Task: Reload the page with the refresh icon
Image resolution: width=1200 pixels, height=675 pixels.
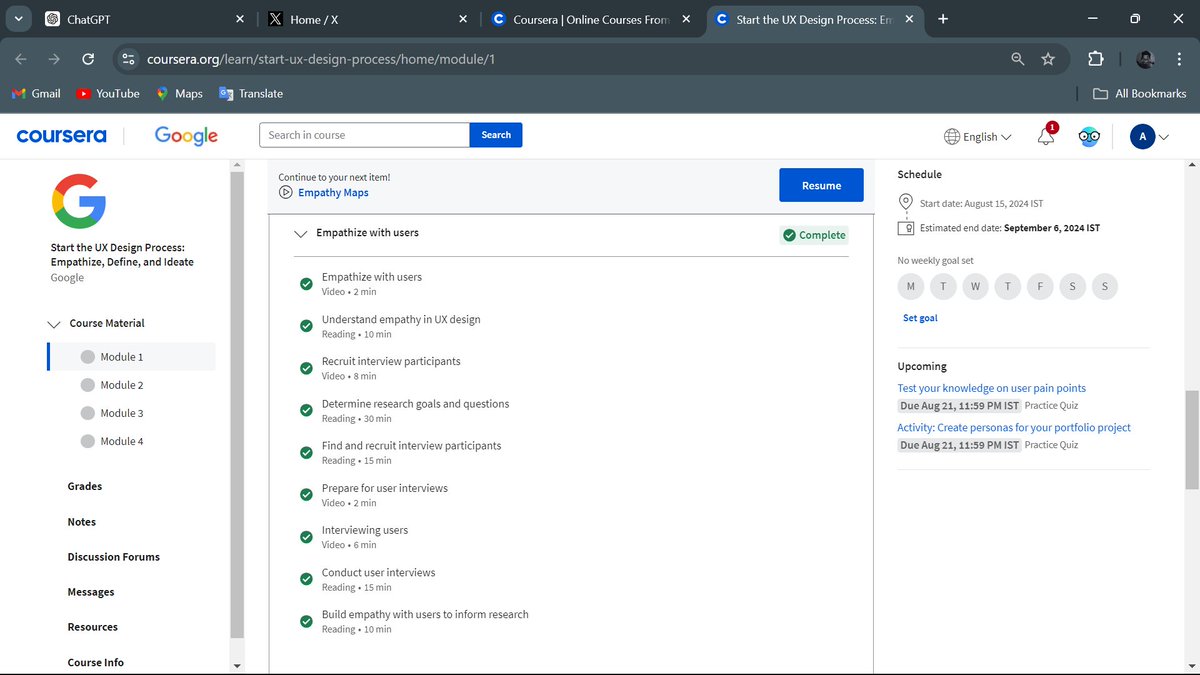Action: pyautogui.click(x=87, y=59)
